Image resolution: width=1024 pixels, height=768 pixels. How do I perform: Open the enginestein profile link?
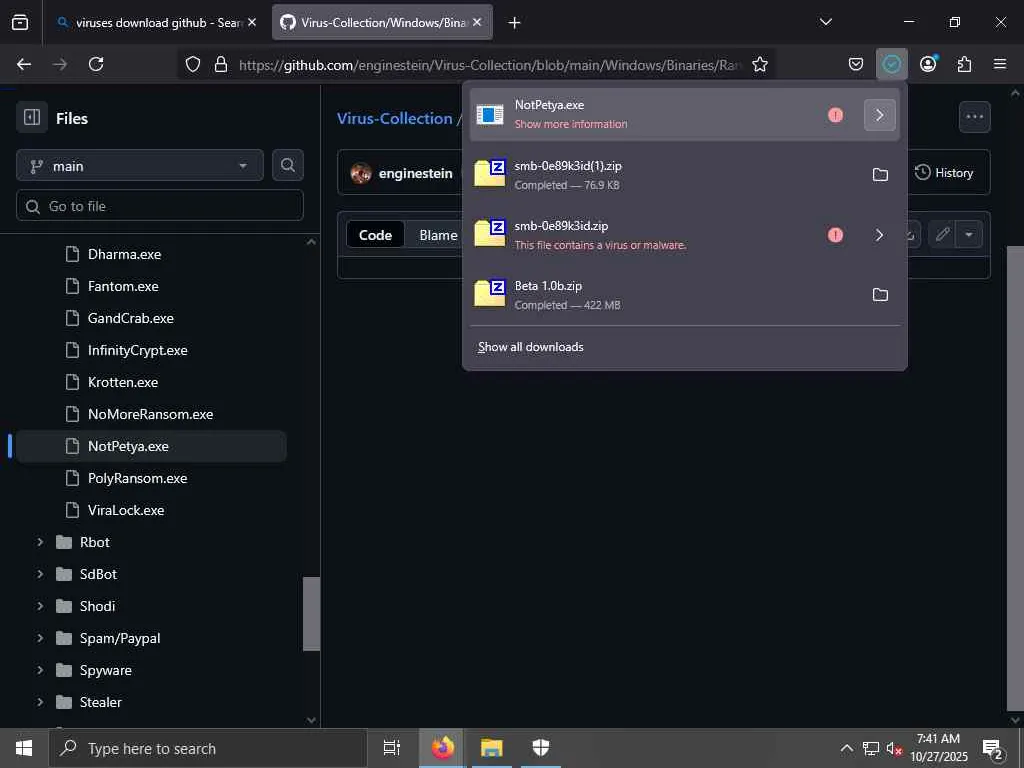point(415,173)
